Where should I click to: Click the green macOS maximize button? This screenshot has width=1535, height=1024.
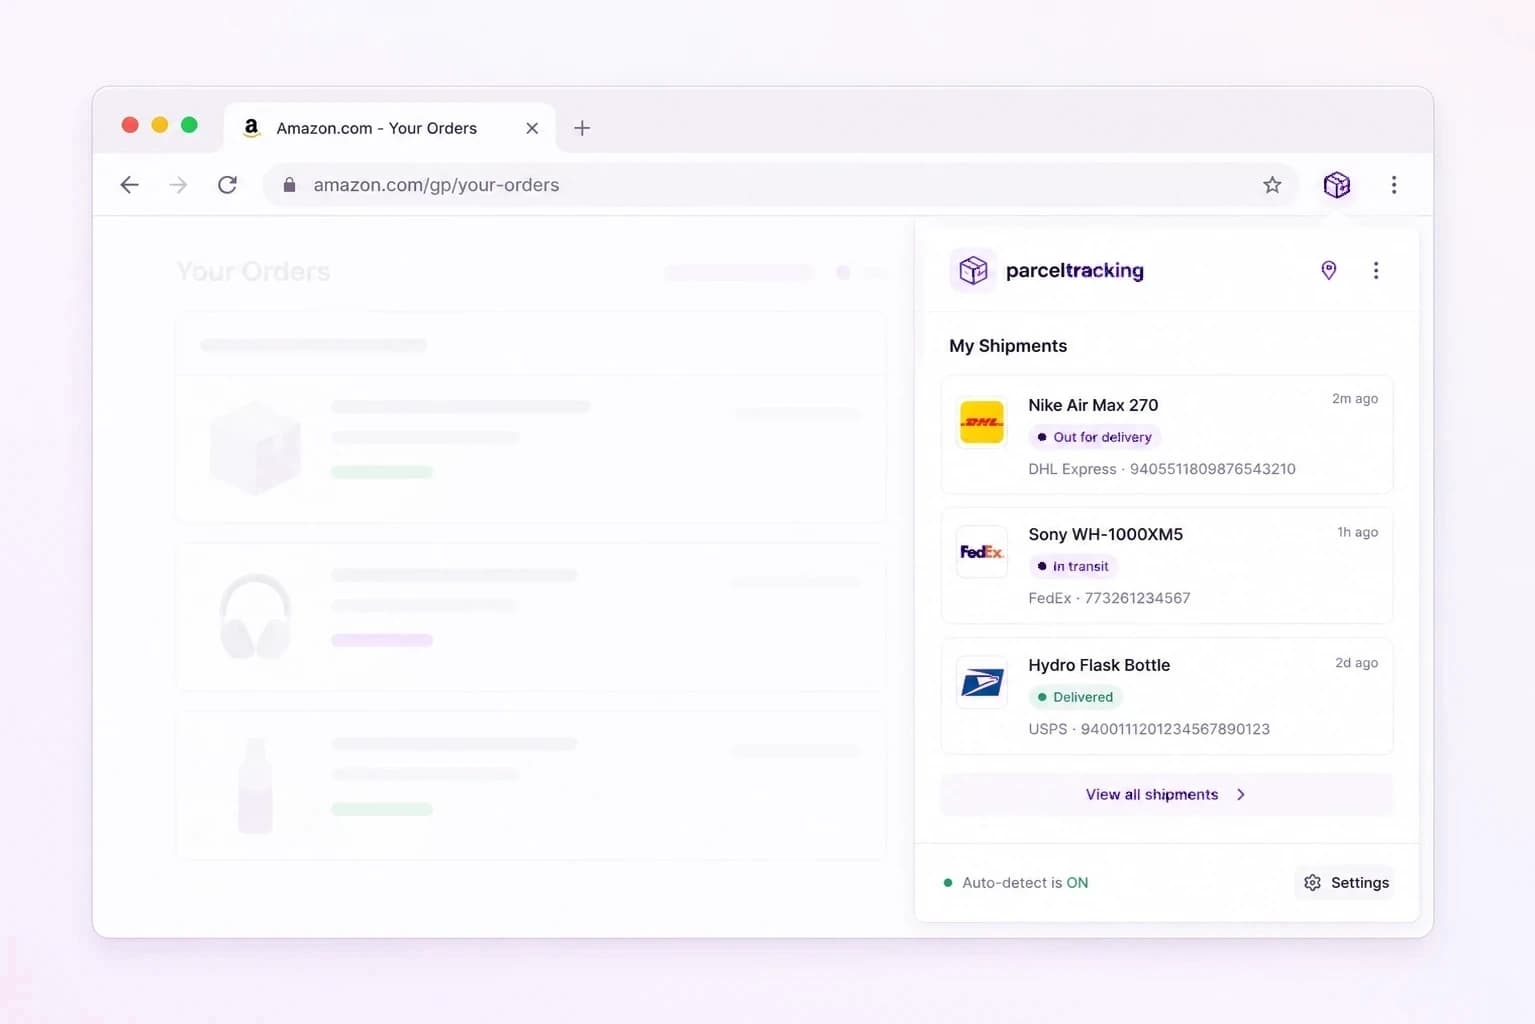(189, 125)
